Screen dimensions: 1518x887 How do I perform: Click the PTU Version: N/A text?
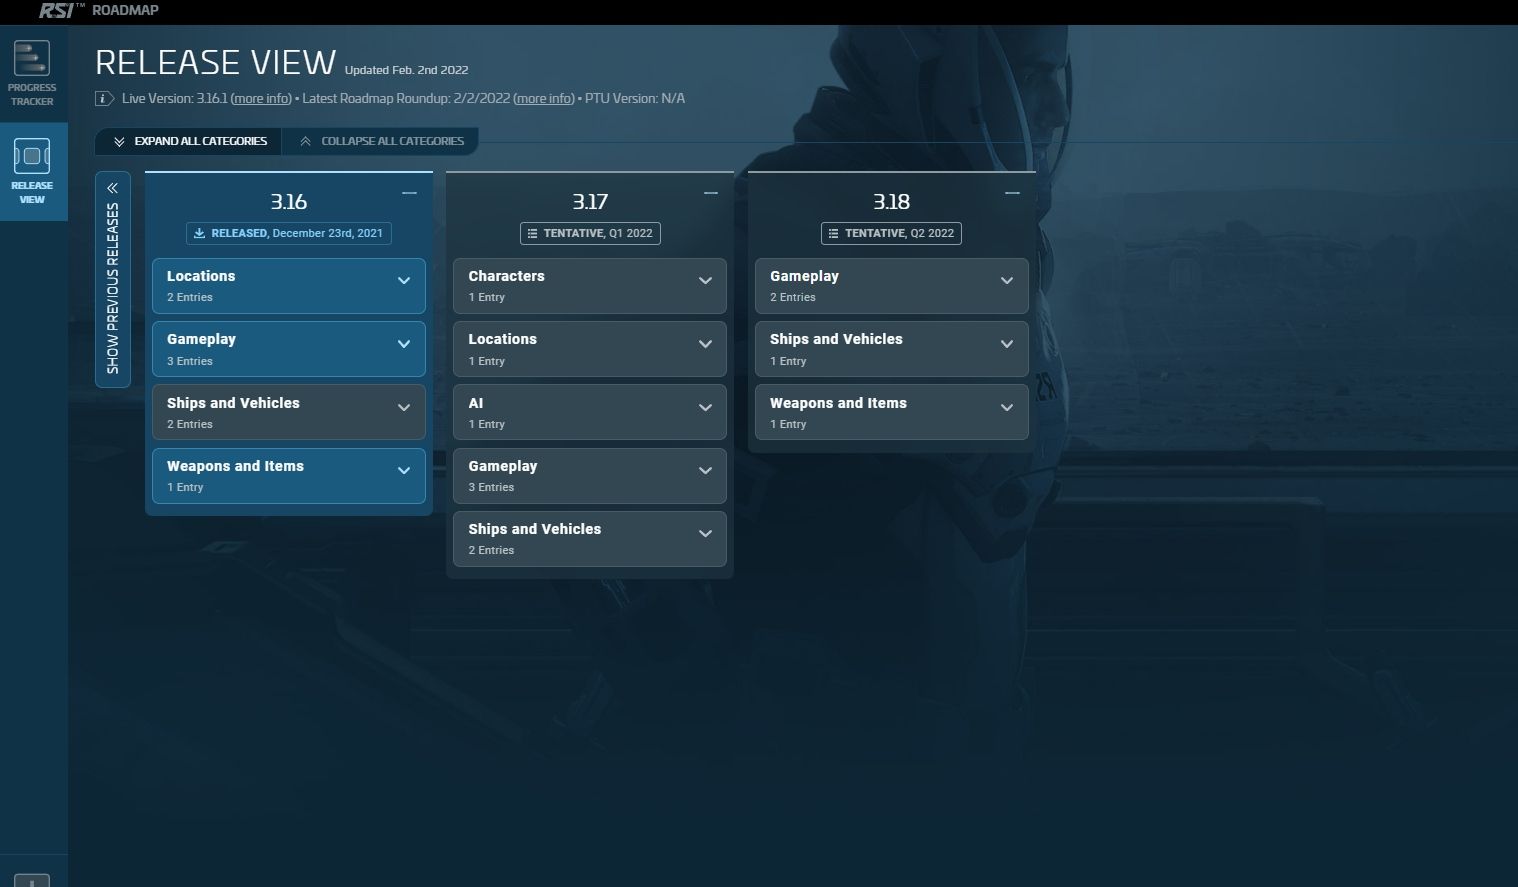click(635, 98)
